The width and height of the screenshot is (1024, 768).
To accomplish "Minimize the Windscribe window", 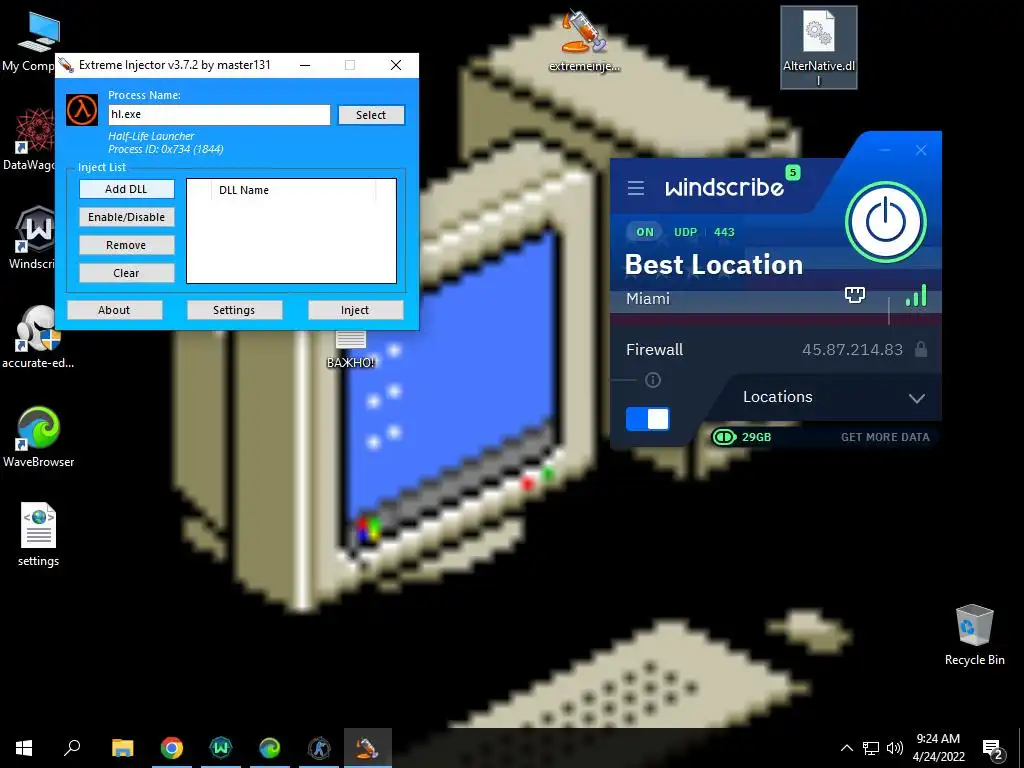I will click(885, 150).
